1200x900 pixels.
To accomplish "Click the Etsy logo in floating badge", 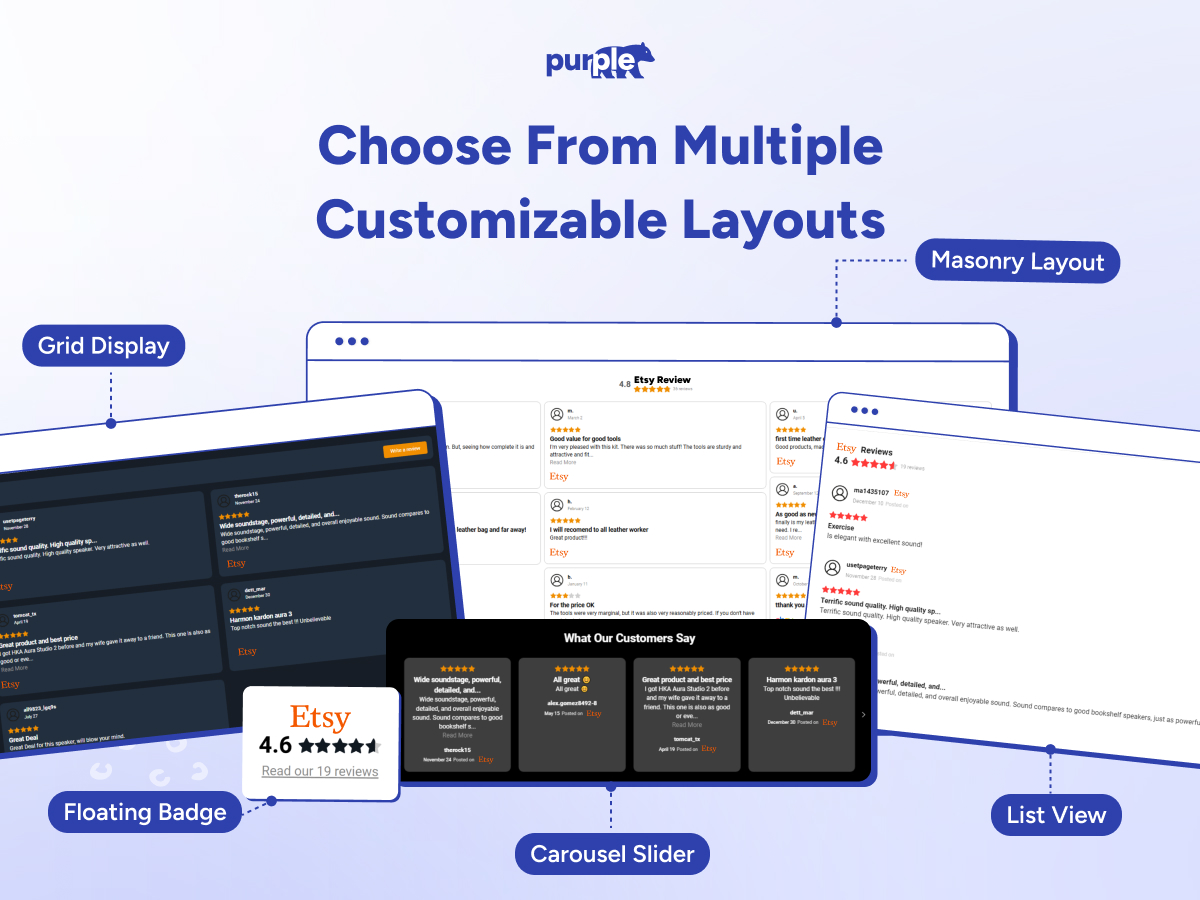I will point(320,717).
